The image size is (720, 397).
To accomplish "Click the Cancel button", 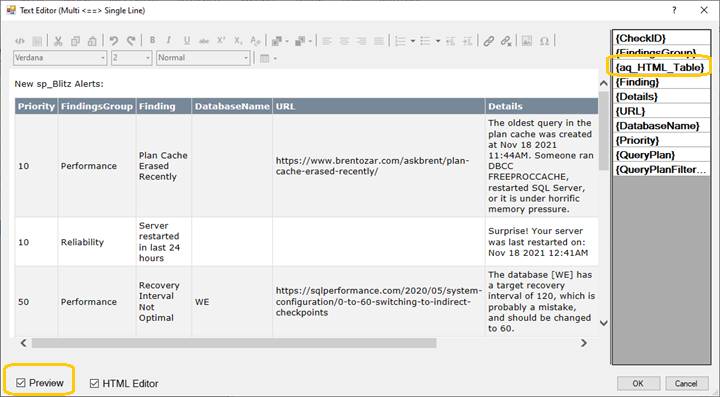I will click(686, 383).
